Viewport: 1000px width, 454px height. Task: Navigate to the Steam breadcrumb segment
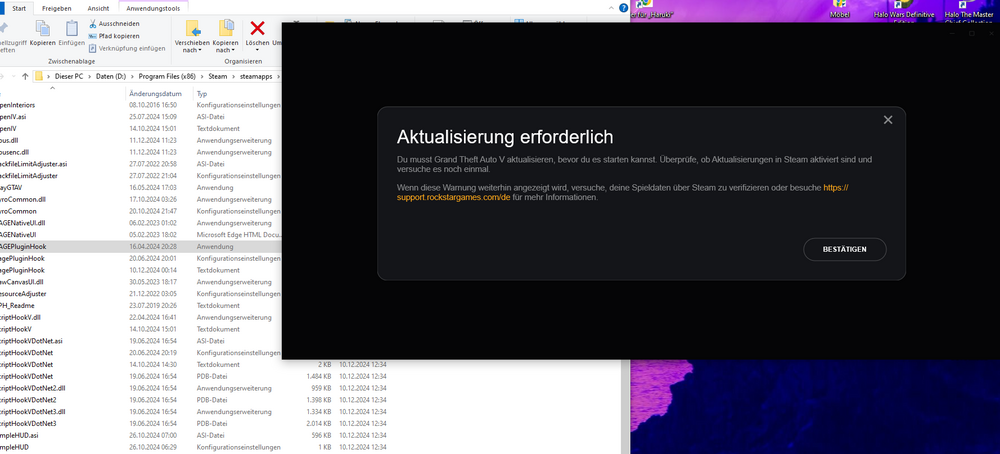(217, 77)
